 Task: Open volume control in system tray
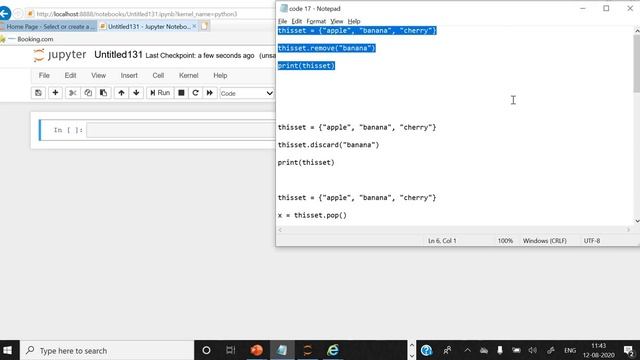(533, 350)
